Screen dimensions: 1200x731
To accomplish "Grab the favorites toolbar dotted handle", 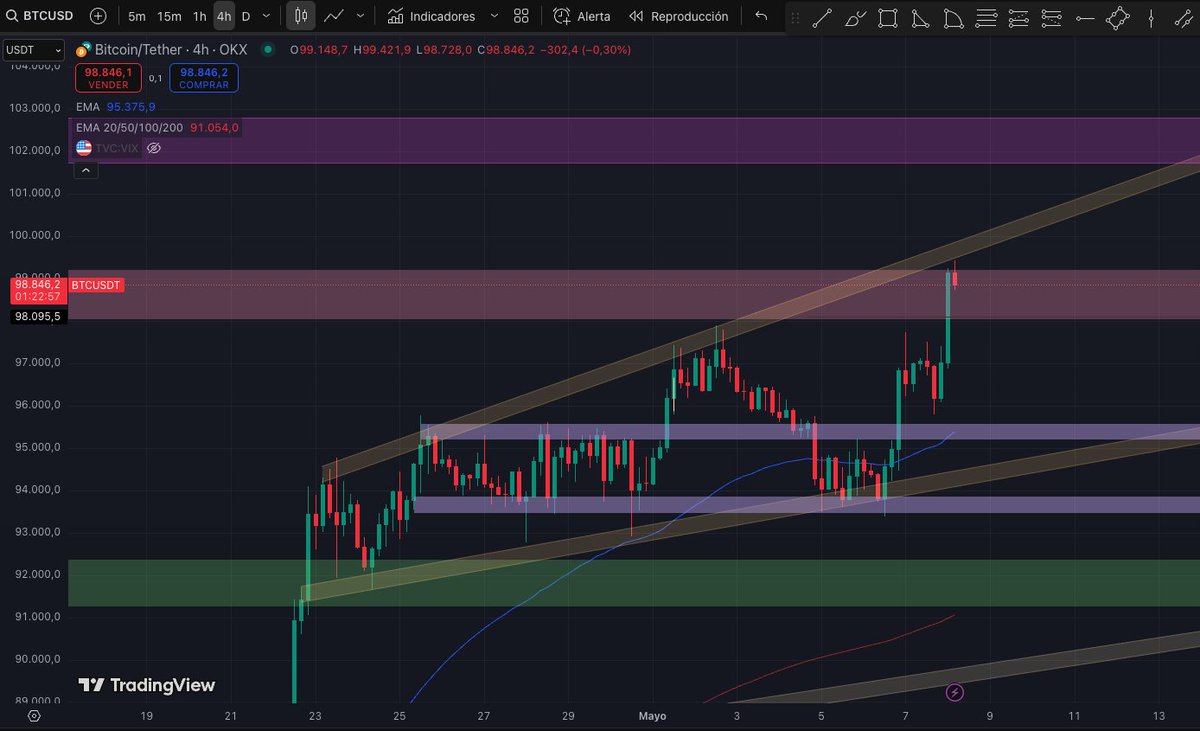I will [795, 17].
